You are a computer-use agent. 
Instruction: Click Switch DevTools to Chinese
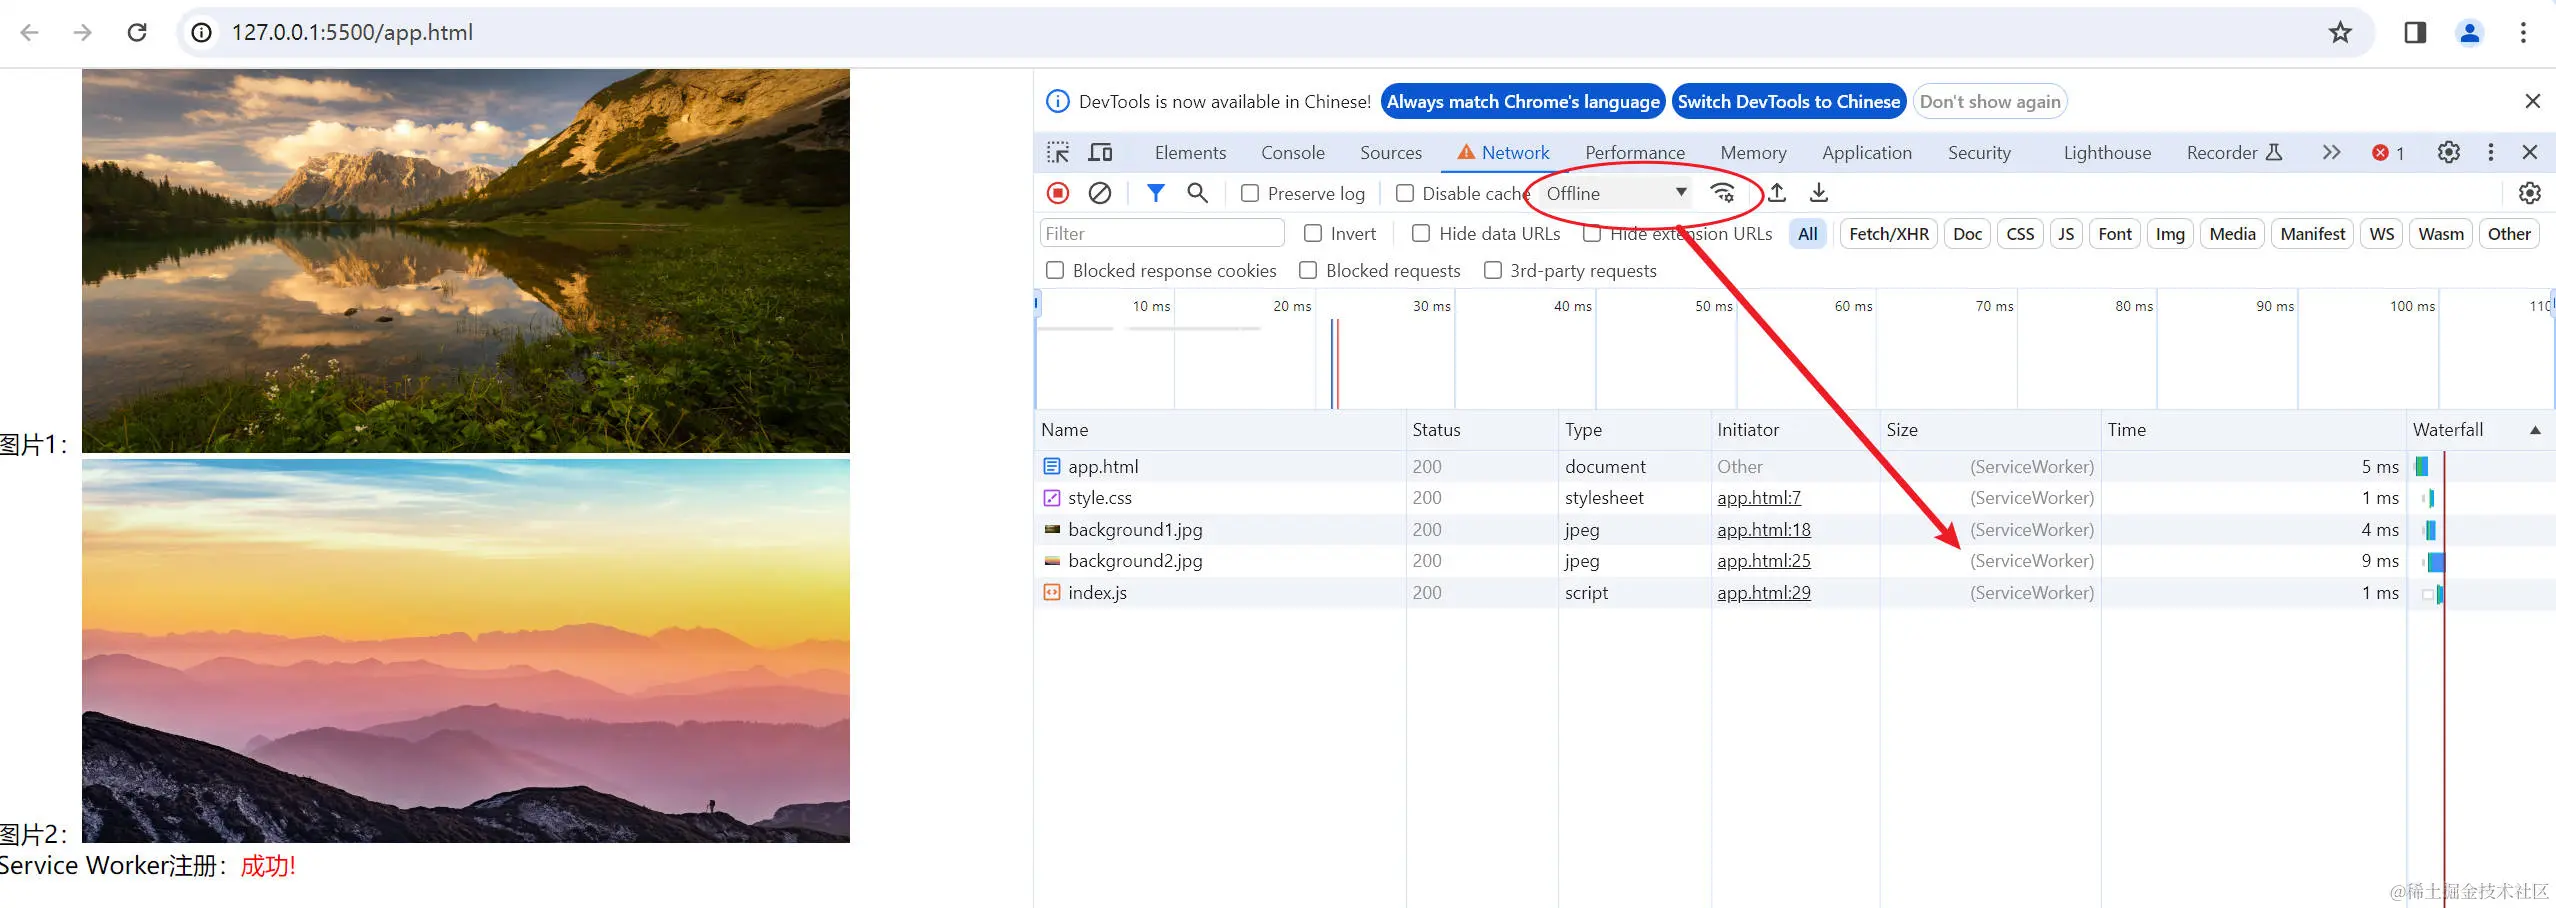click(1789, 101)
